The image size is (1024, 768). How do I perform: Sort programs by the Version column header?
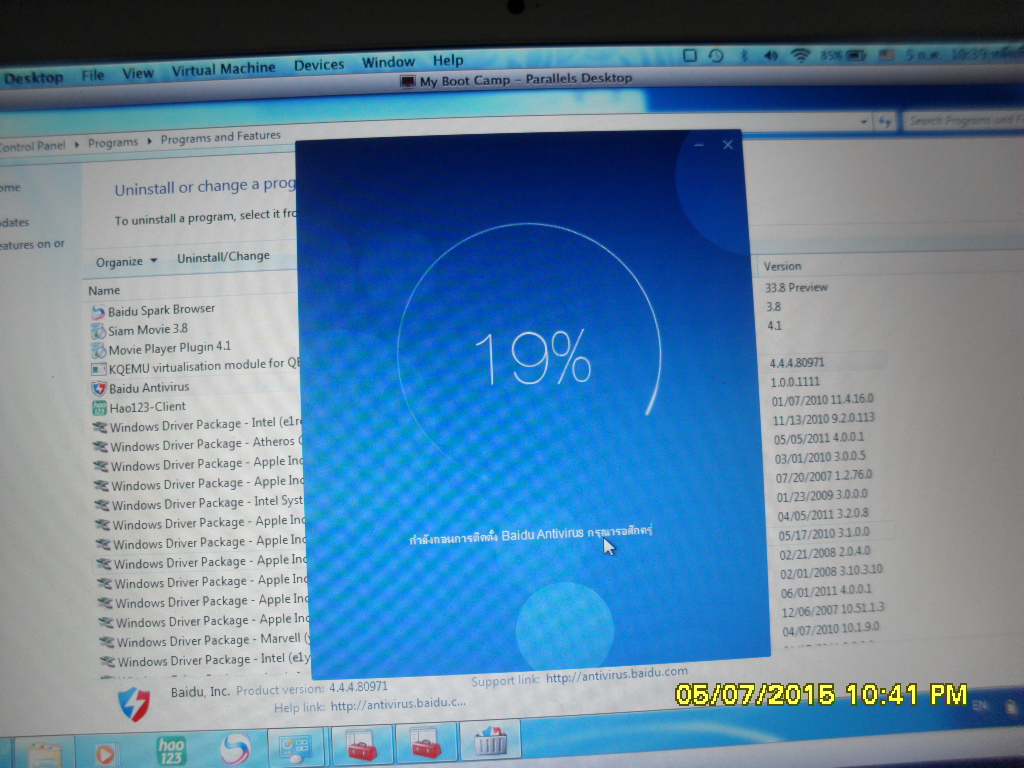click(782, 266)
